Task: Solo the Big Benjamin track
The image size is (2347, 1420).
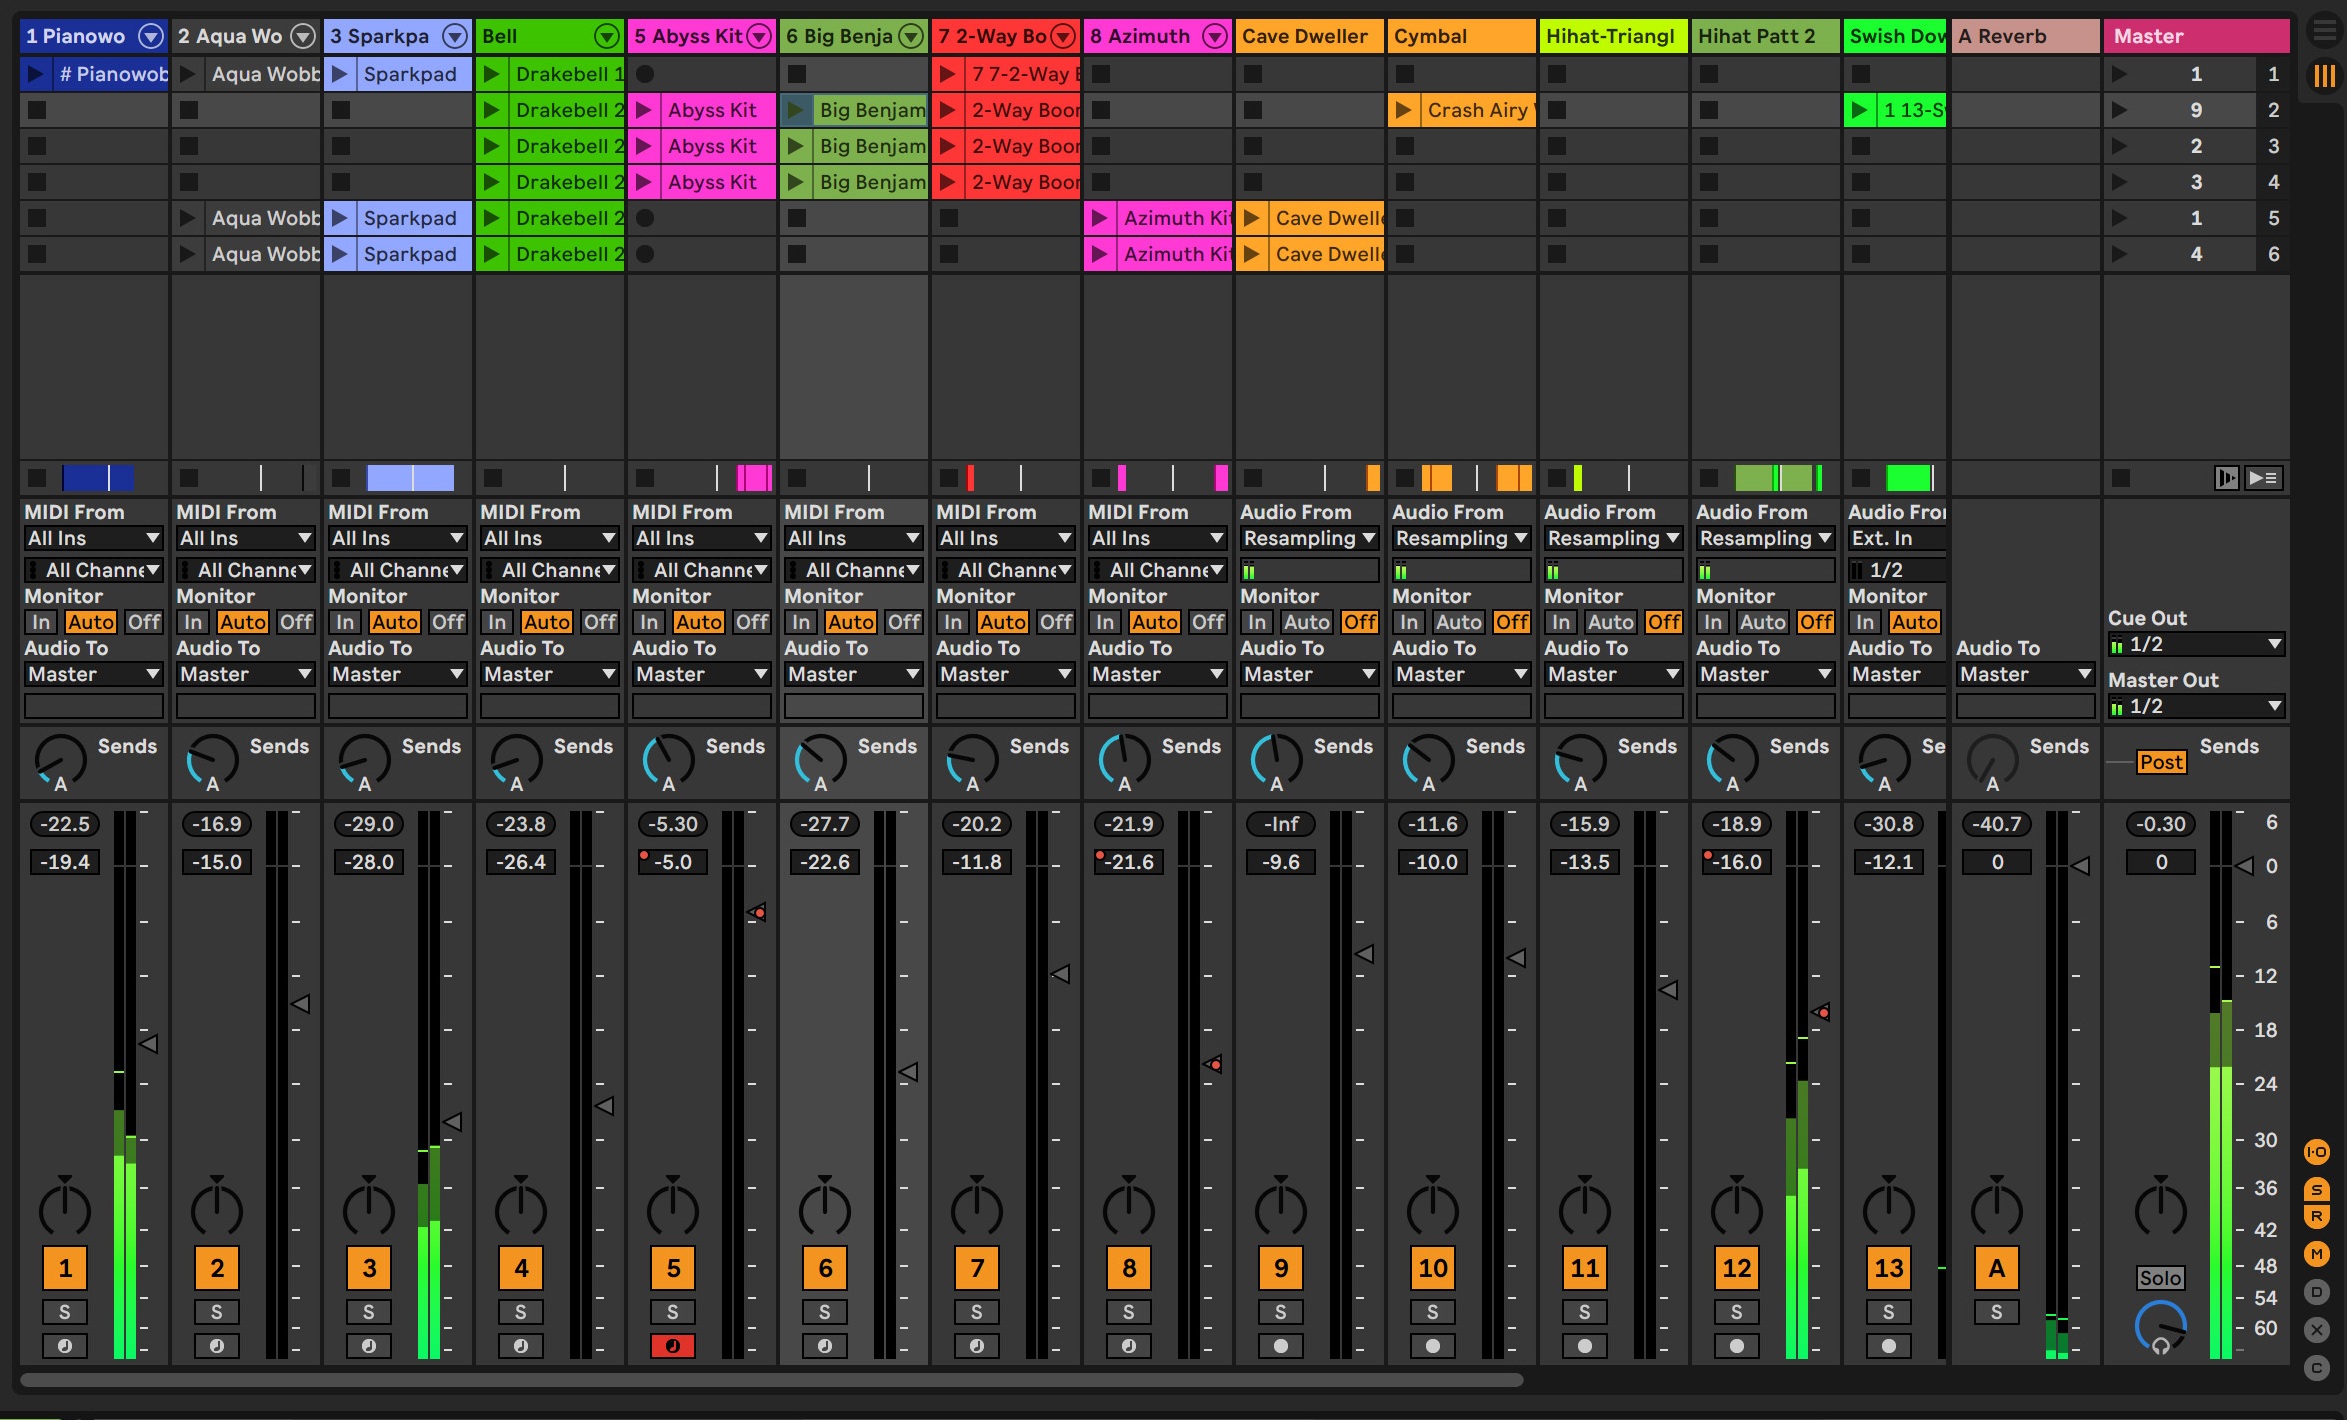Action: tap(824, 1311)
